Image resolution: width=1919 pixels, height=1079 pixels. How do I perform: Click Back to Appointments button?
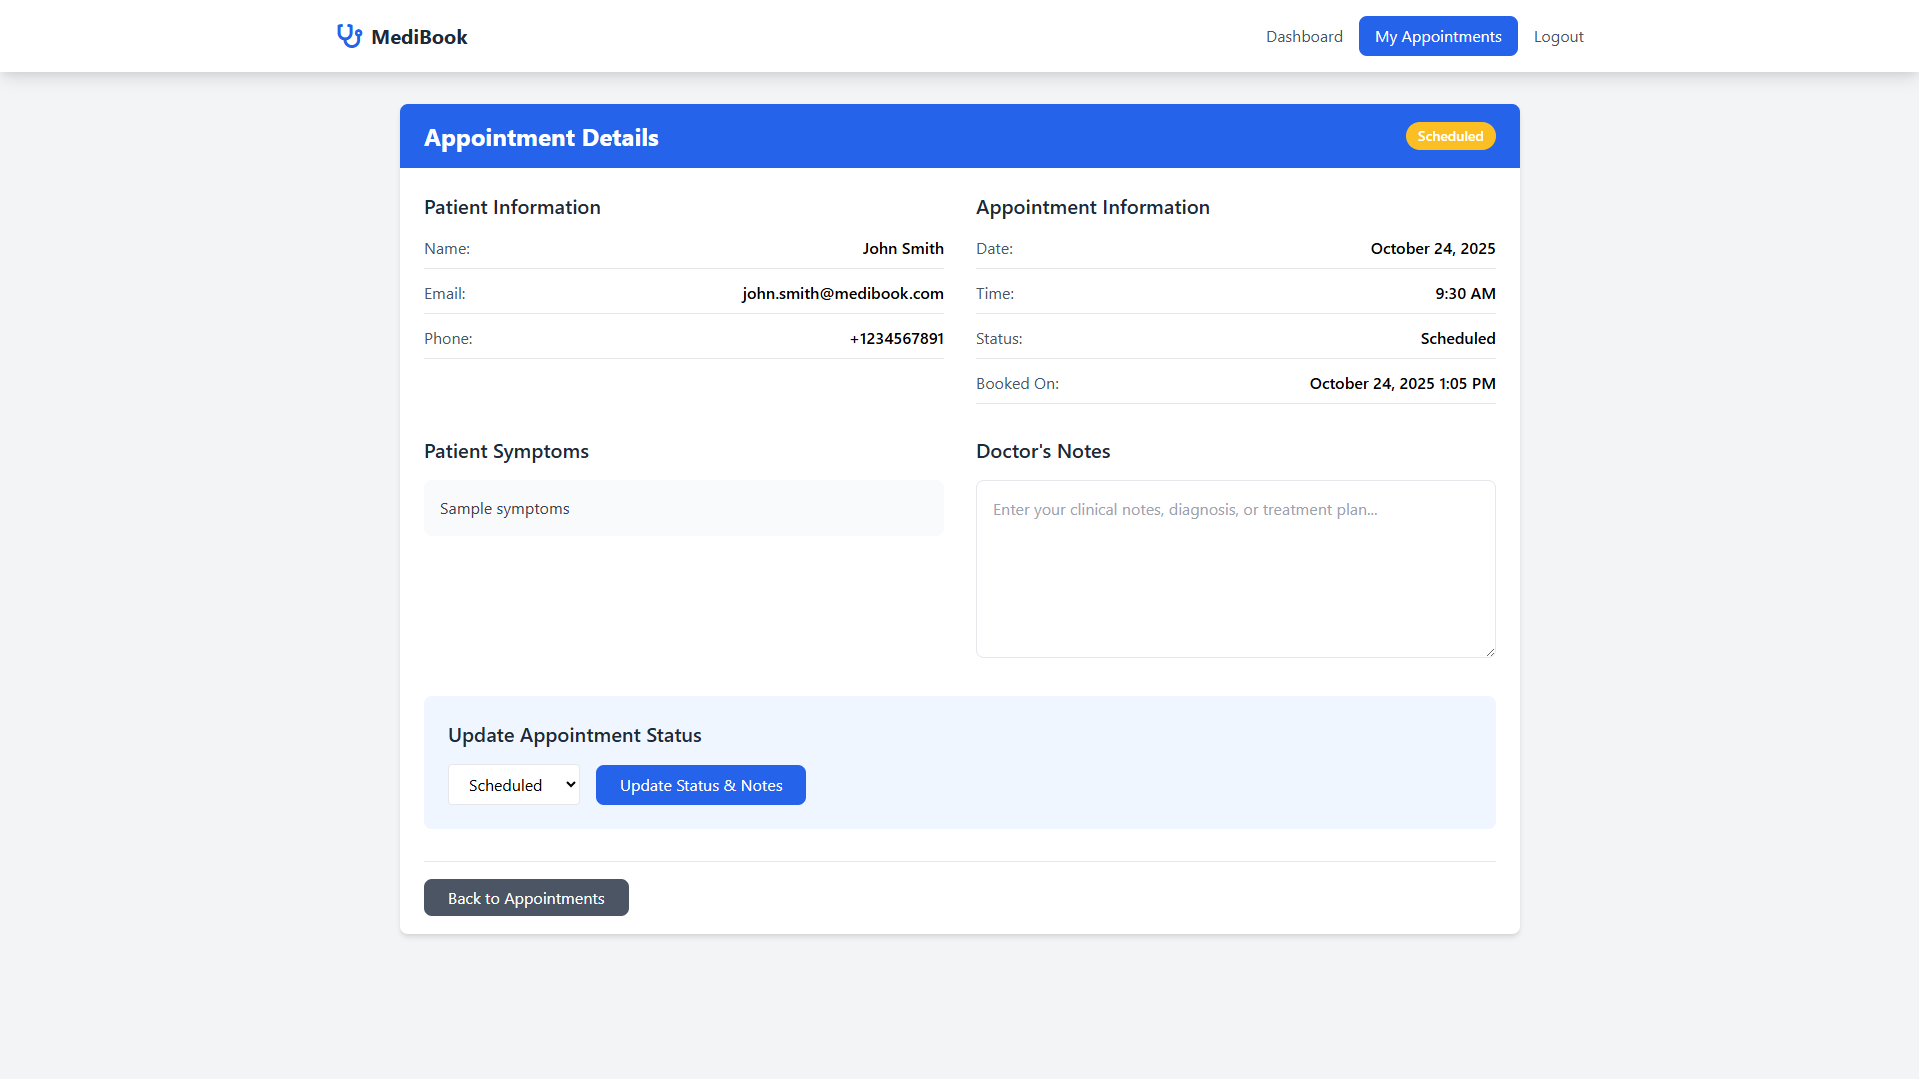526,898
